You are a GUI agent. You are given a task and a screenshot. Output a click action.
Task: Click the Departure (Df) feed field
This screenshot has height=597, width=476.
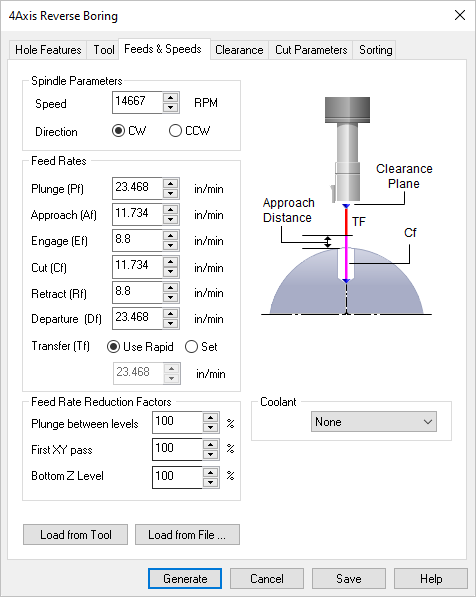[x=137, y=318]
